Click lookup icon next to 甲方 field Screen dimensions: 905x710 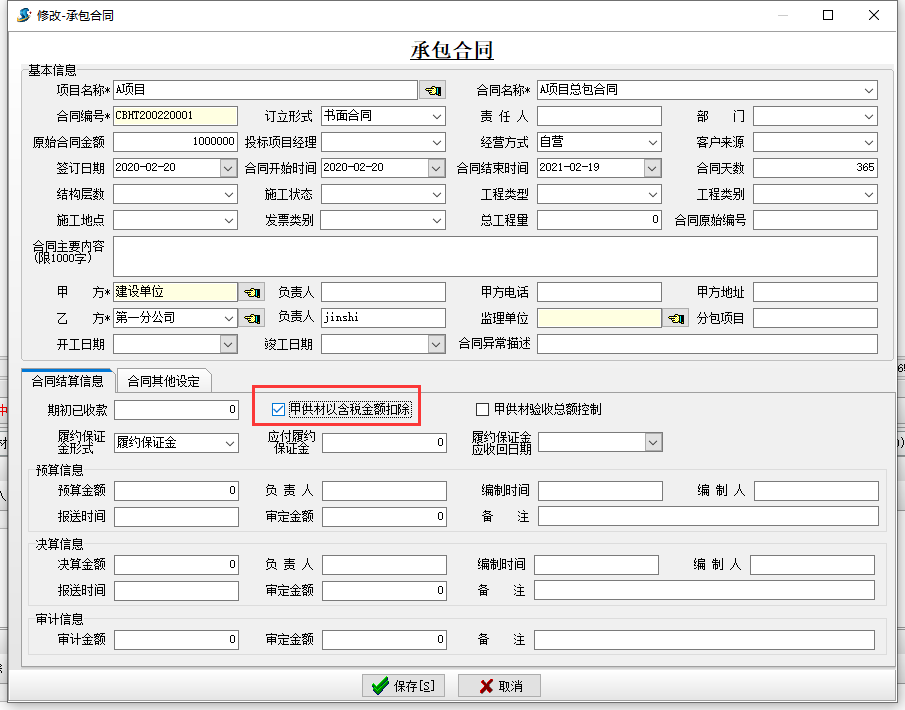[x=252, y=292]
